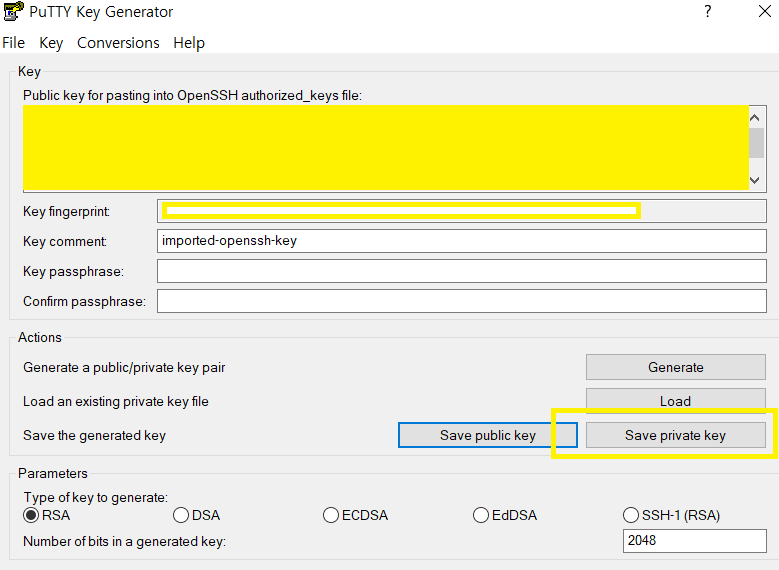Click the public key scrollbar thumb
779x570 pixels.
[x=756, y=143]
